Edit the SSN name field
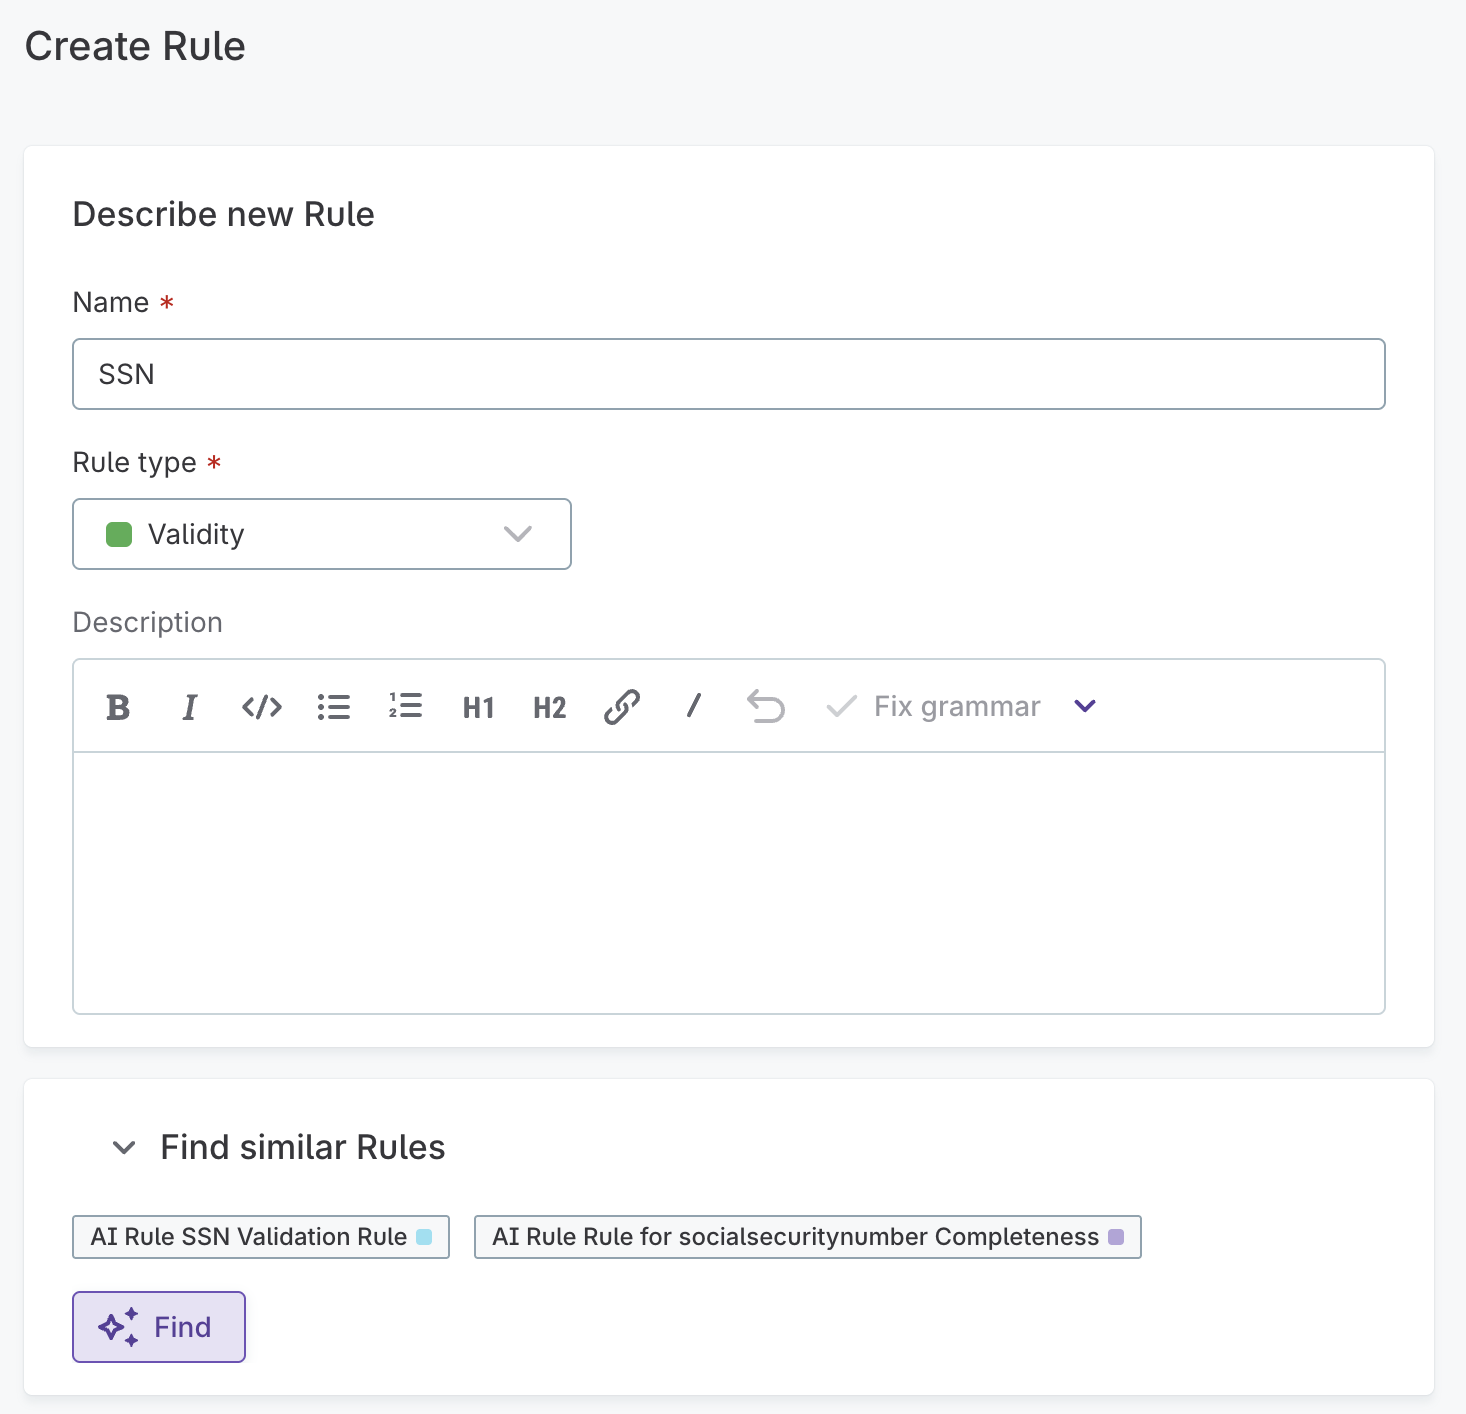Viewport: 1466px width, 1414px height. click(x=728, y=374)
